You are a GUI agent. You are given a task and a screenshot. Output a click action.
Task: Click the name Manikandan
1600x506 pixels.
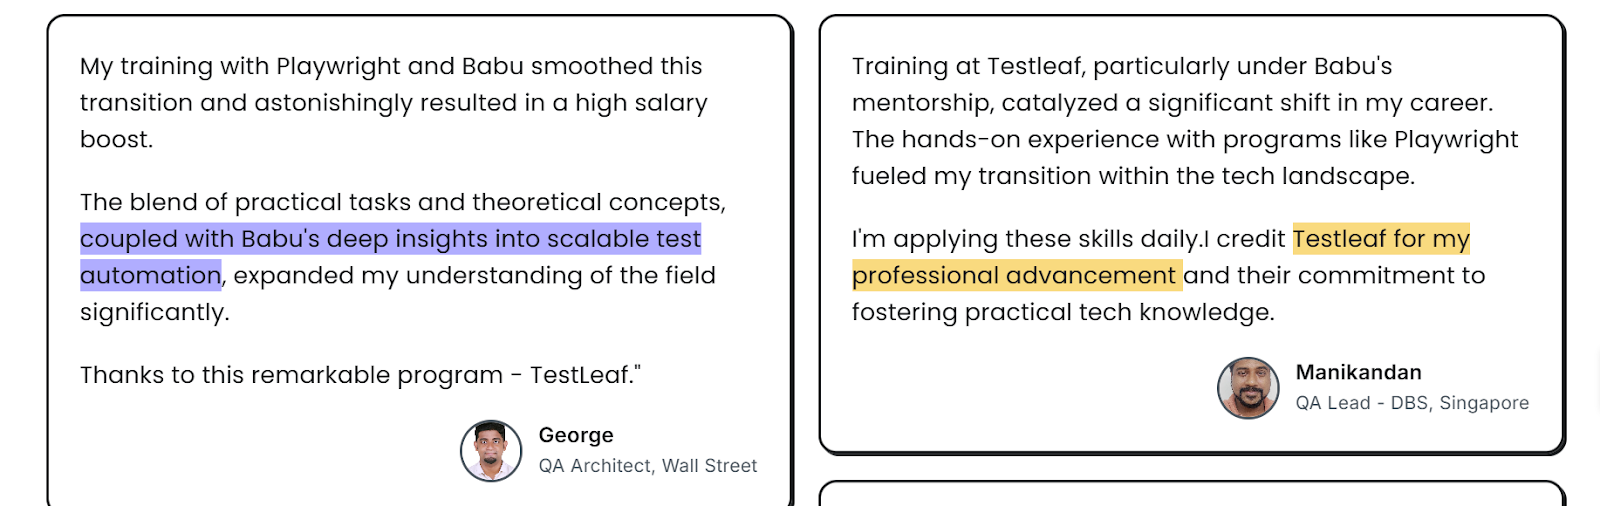coord(1358,372)
